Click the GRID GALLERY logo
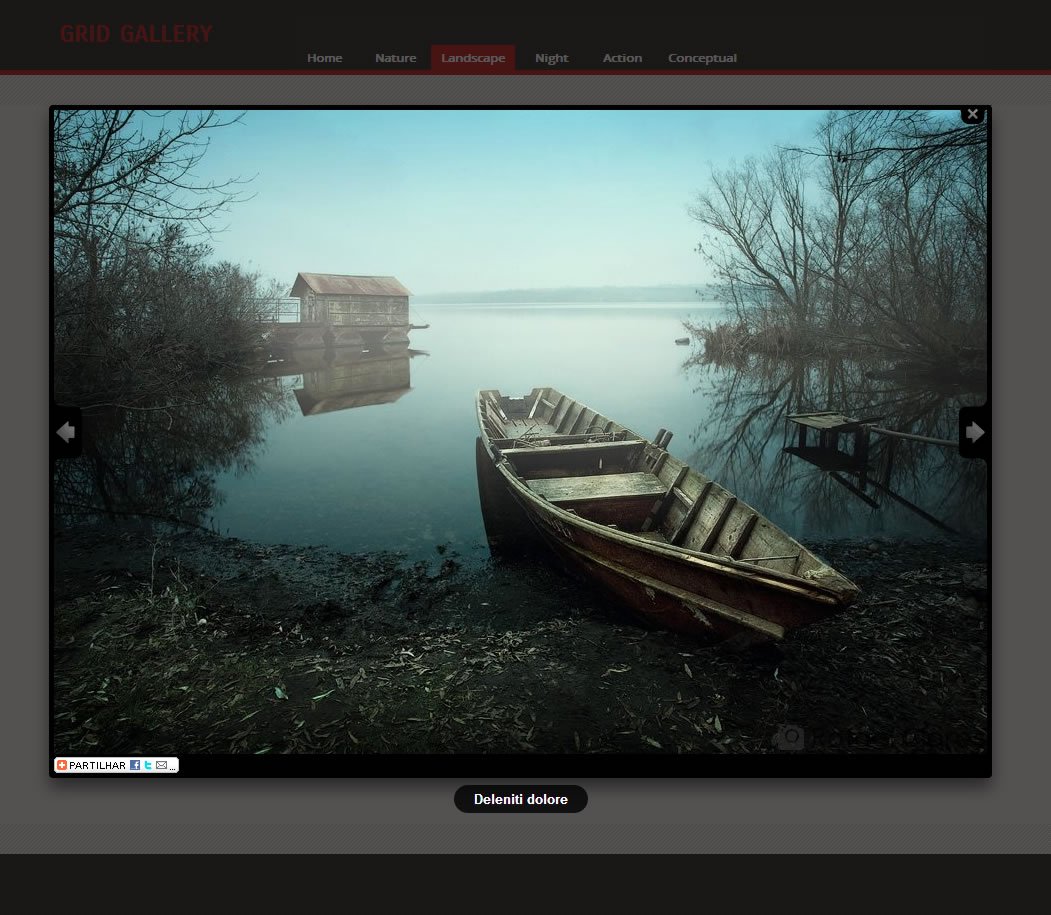The image size is (1051, 915). [x=136, y=34]
